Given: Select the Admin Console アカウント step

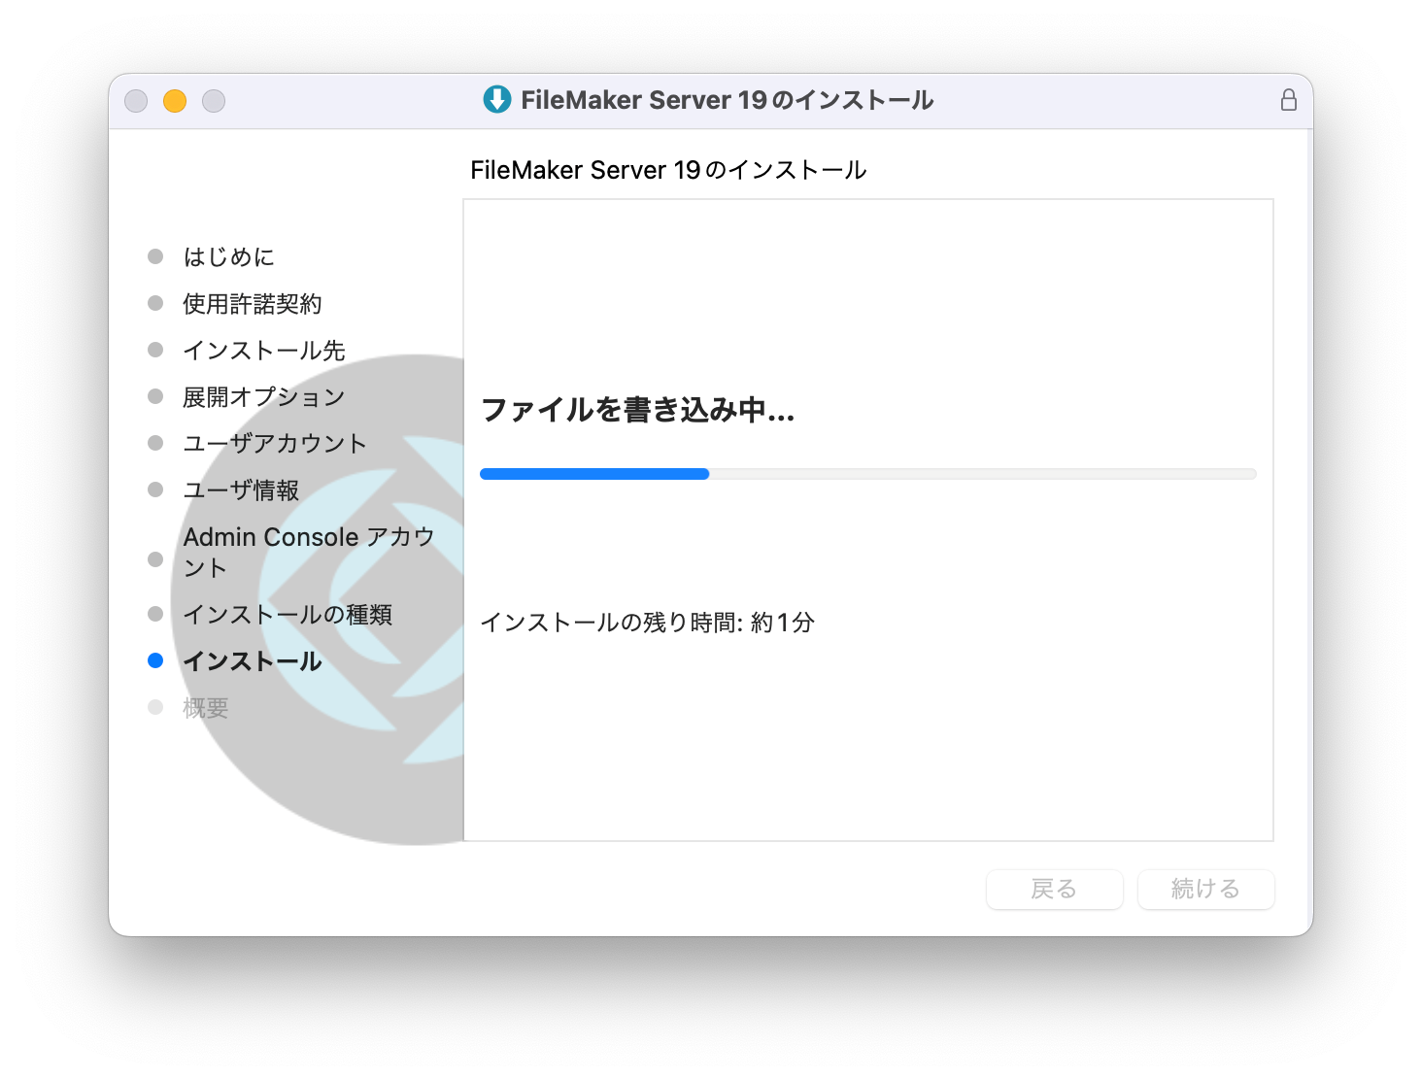Looking at the screenshot, I should (309, 552).
